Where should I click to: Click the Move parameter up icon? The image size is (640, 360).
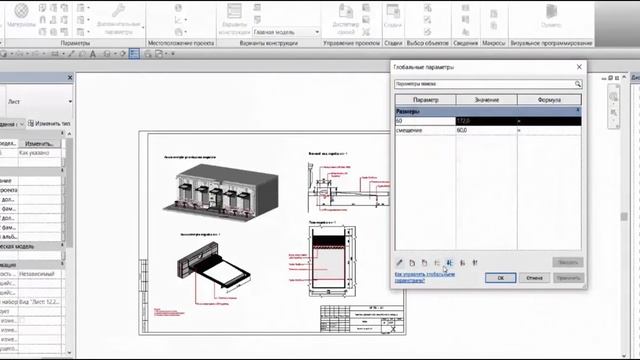click(x=437, y=263)
